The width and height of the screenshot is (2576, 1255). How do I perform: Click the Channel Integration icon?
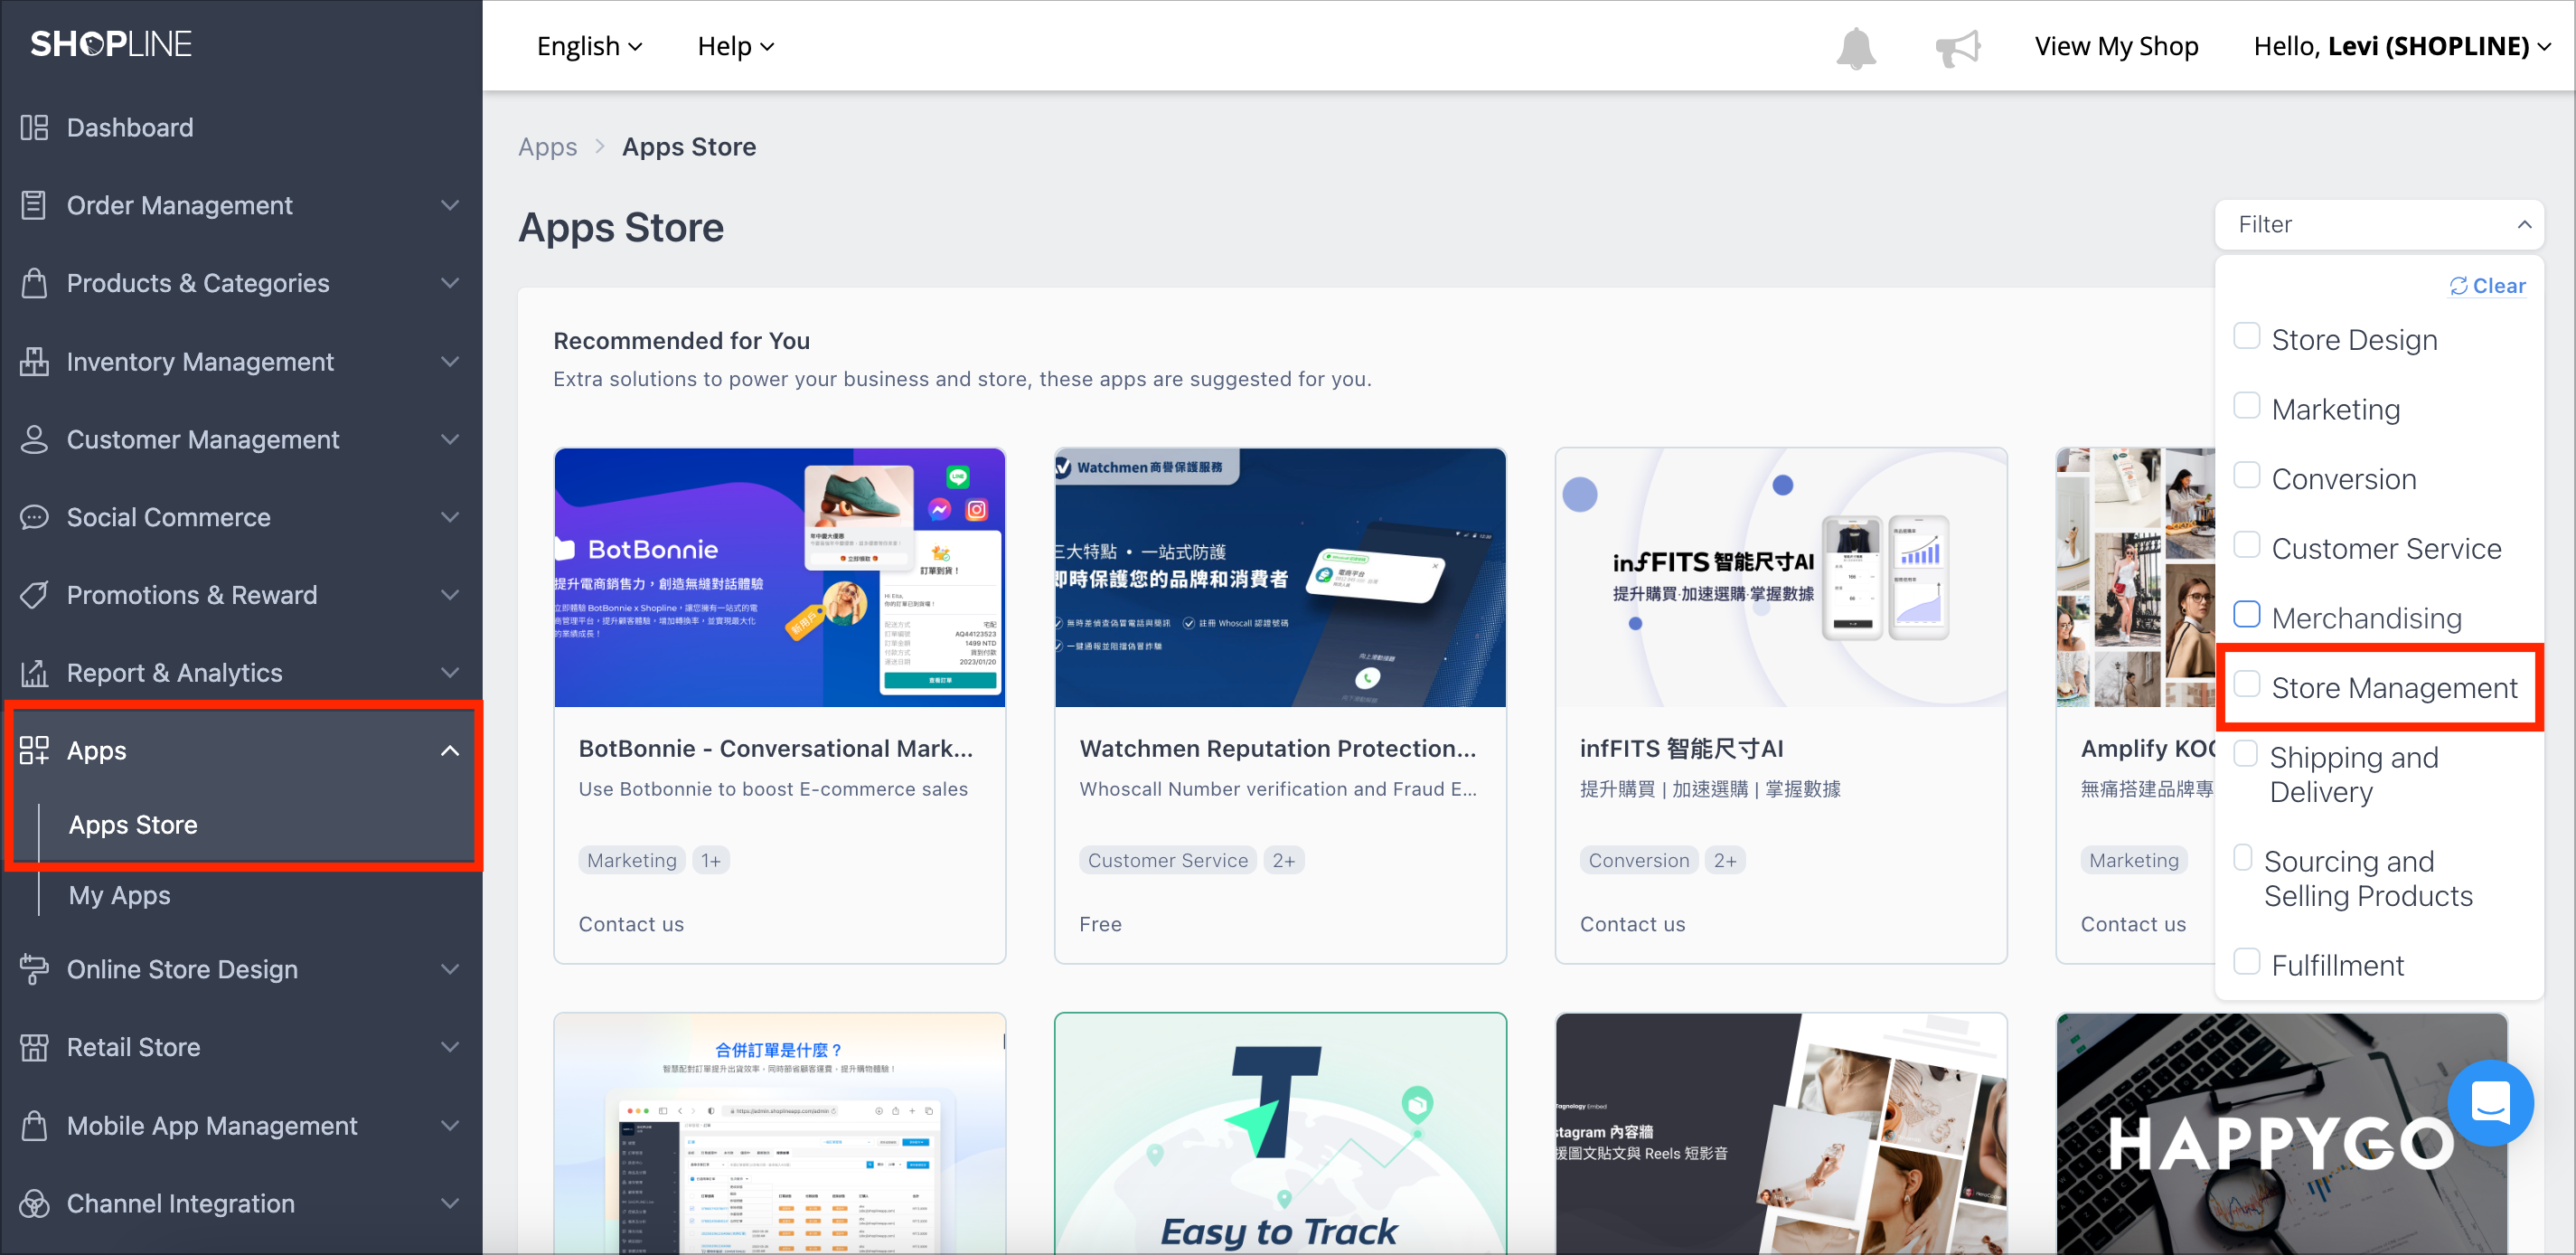[34, 1203]
